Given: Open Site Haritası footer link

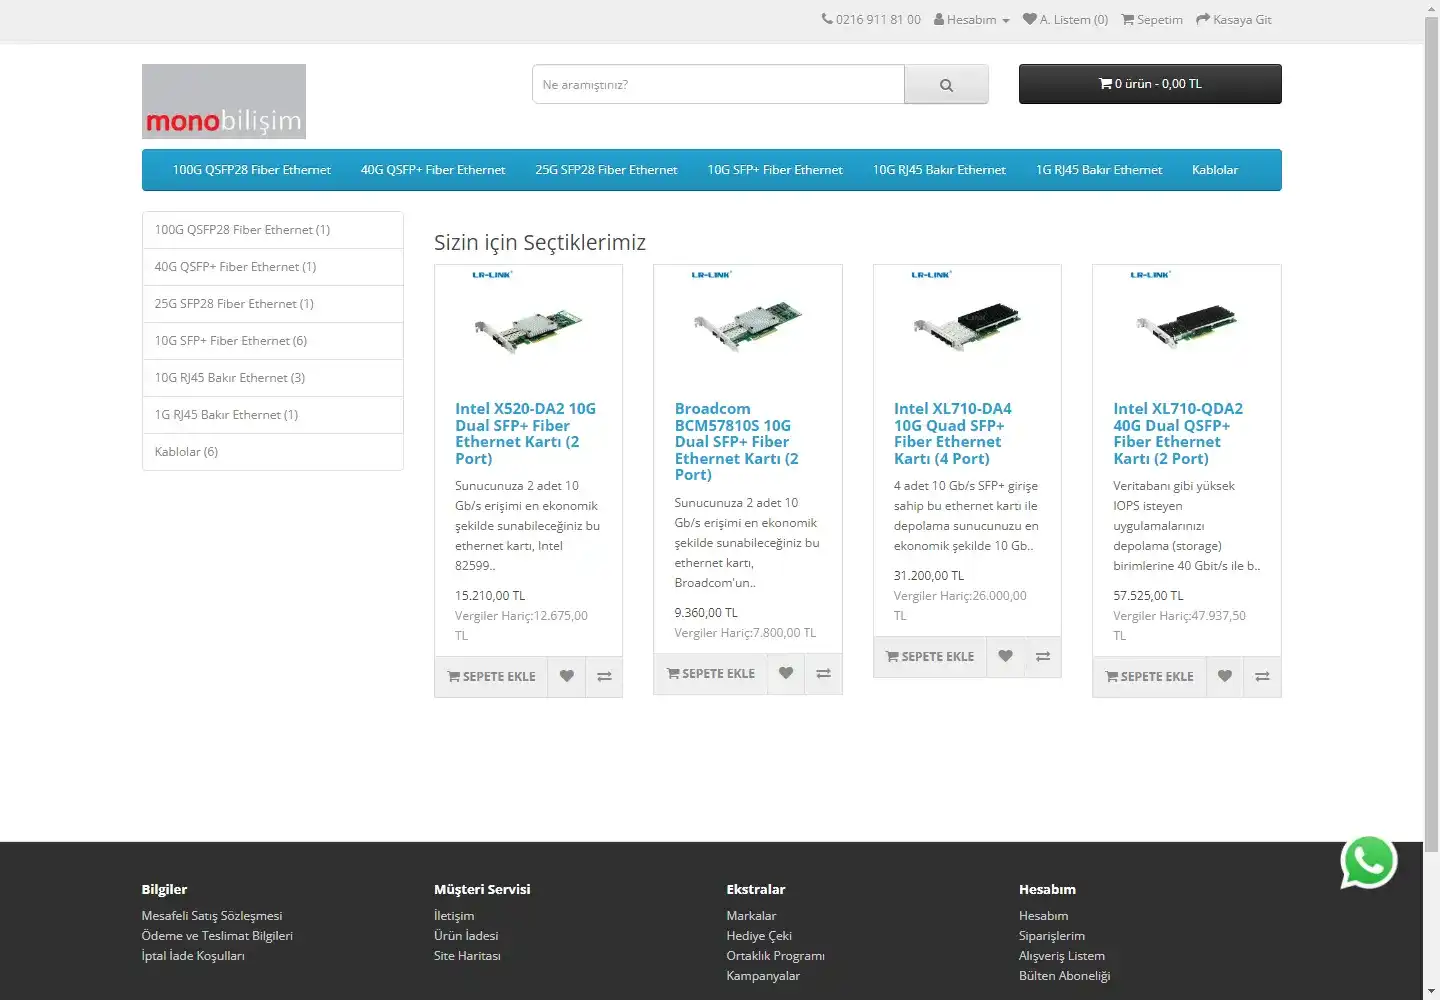Looking at the screenshot, I should 467,956.
